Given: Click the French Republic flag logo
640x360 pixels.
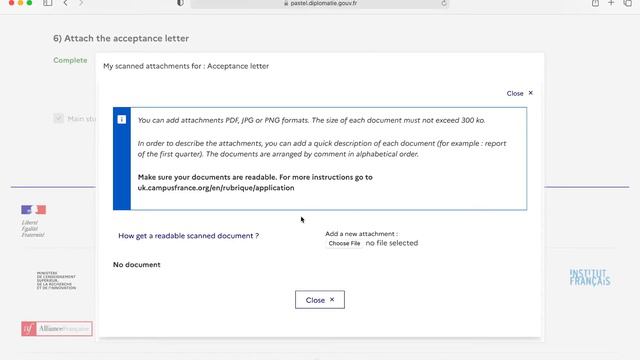Looking at the screenshot, I should coord(33,209).
